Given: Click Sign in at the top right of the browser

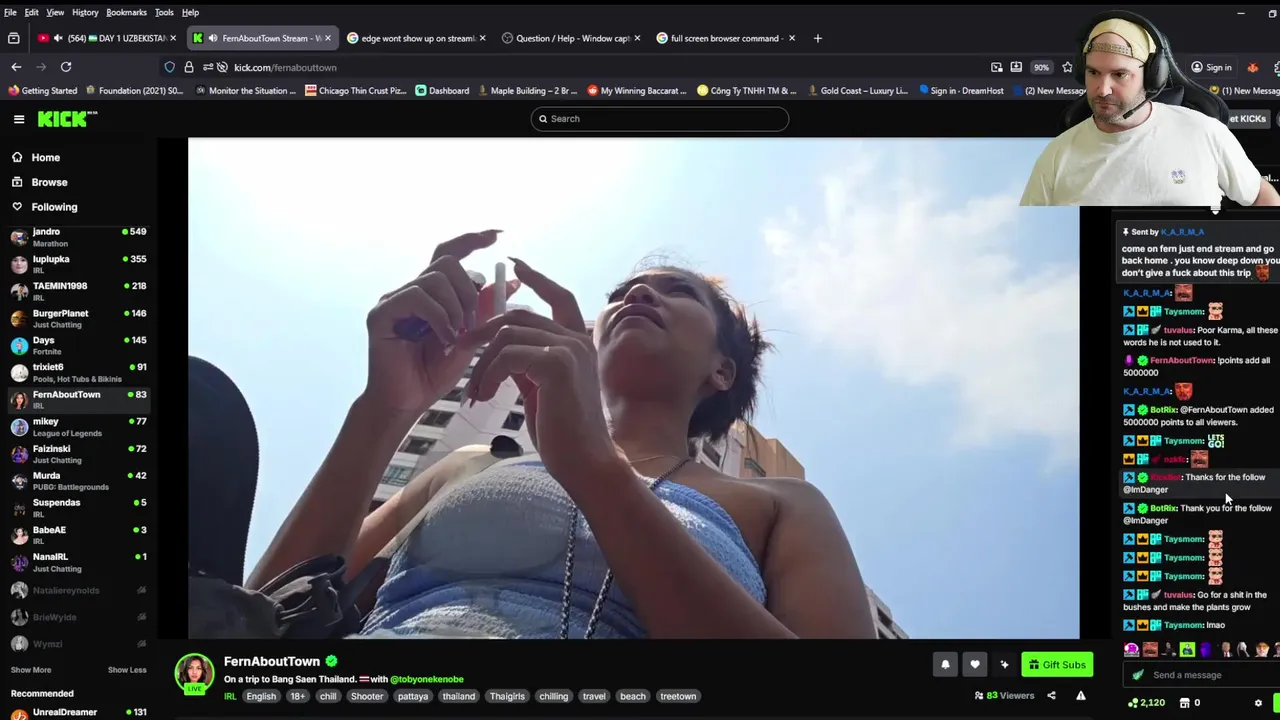Looking at the screenshot, I should pos(1211,67).
